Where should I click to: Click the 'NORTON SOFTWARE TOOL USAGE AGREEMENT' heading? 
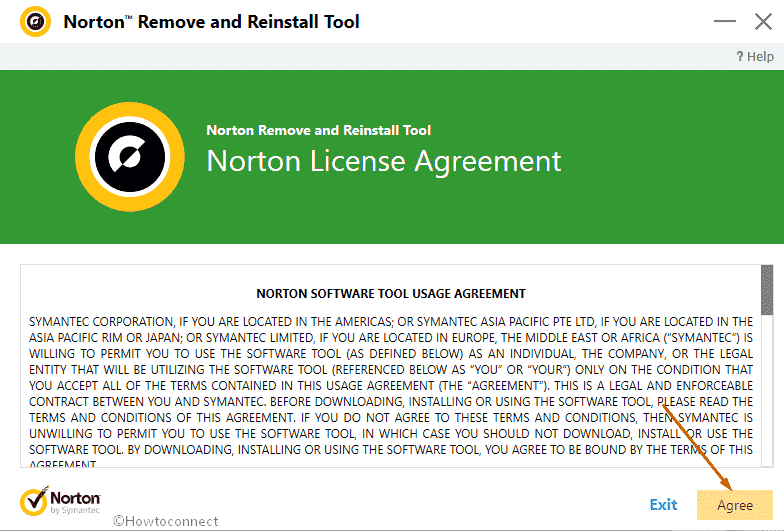point(391,294)
